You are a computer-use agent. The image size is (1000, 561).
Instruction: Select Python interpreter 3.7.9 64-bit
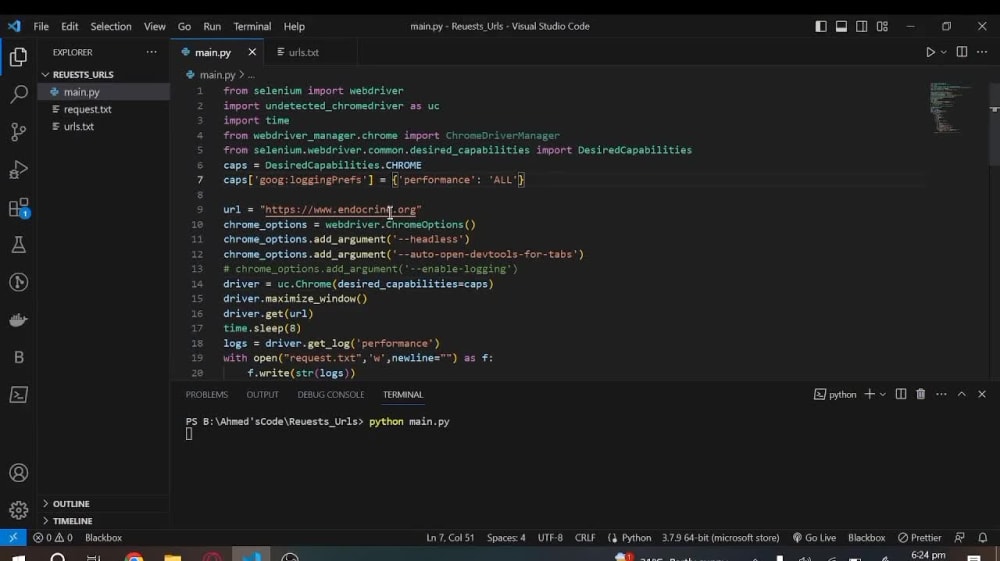pyautogui.click(x=721, y=537)
